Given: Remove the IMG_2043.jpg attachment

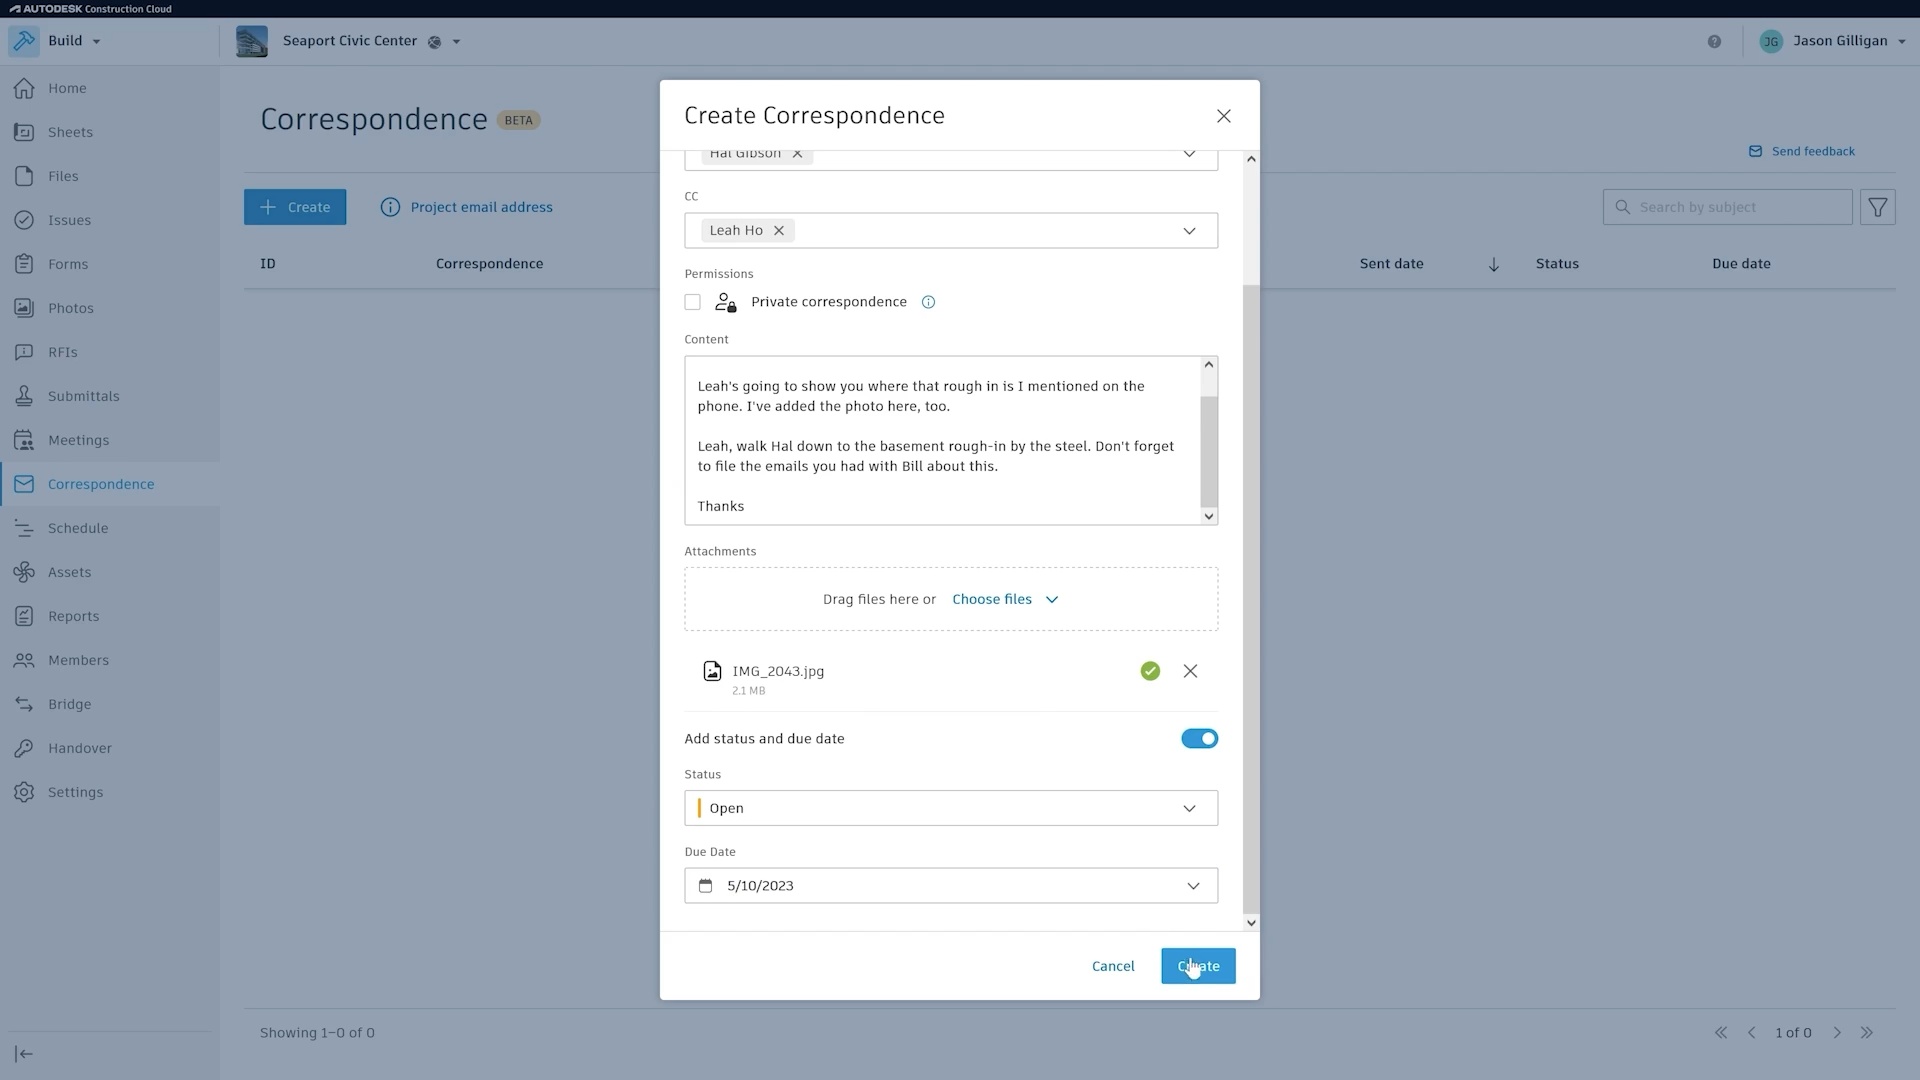Looking at the screenshot, I should (x=1190, y=671).
